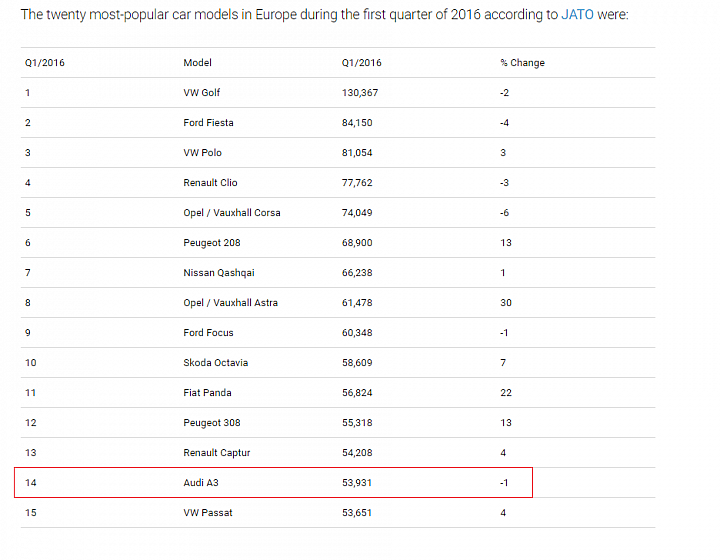The image size is (720, 560).
Task: Click the highlighted Audi A3 model cell
Action: (x=201, y=483)
